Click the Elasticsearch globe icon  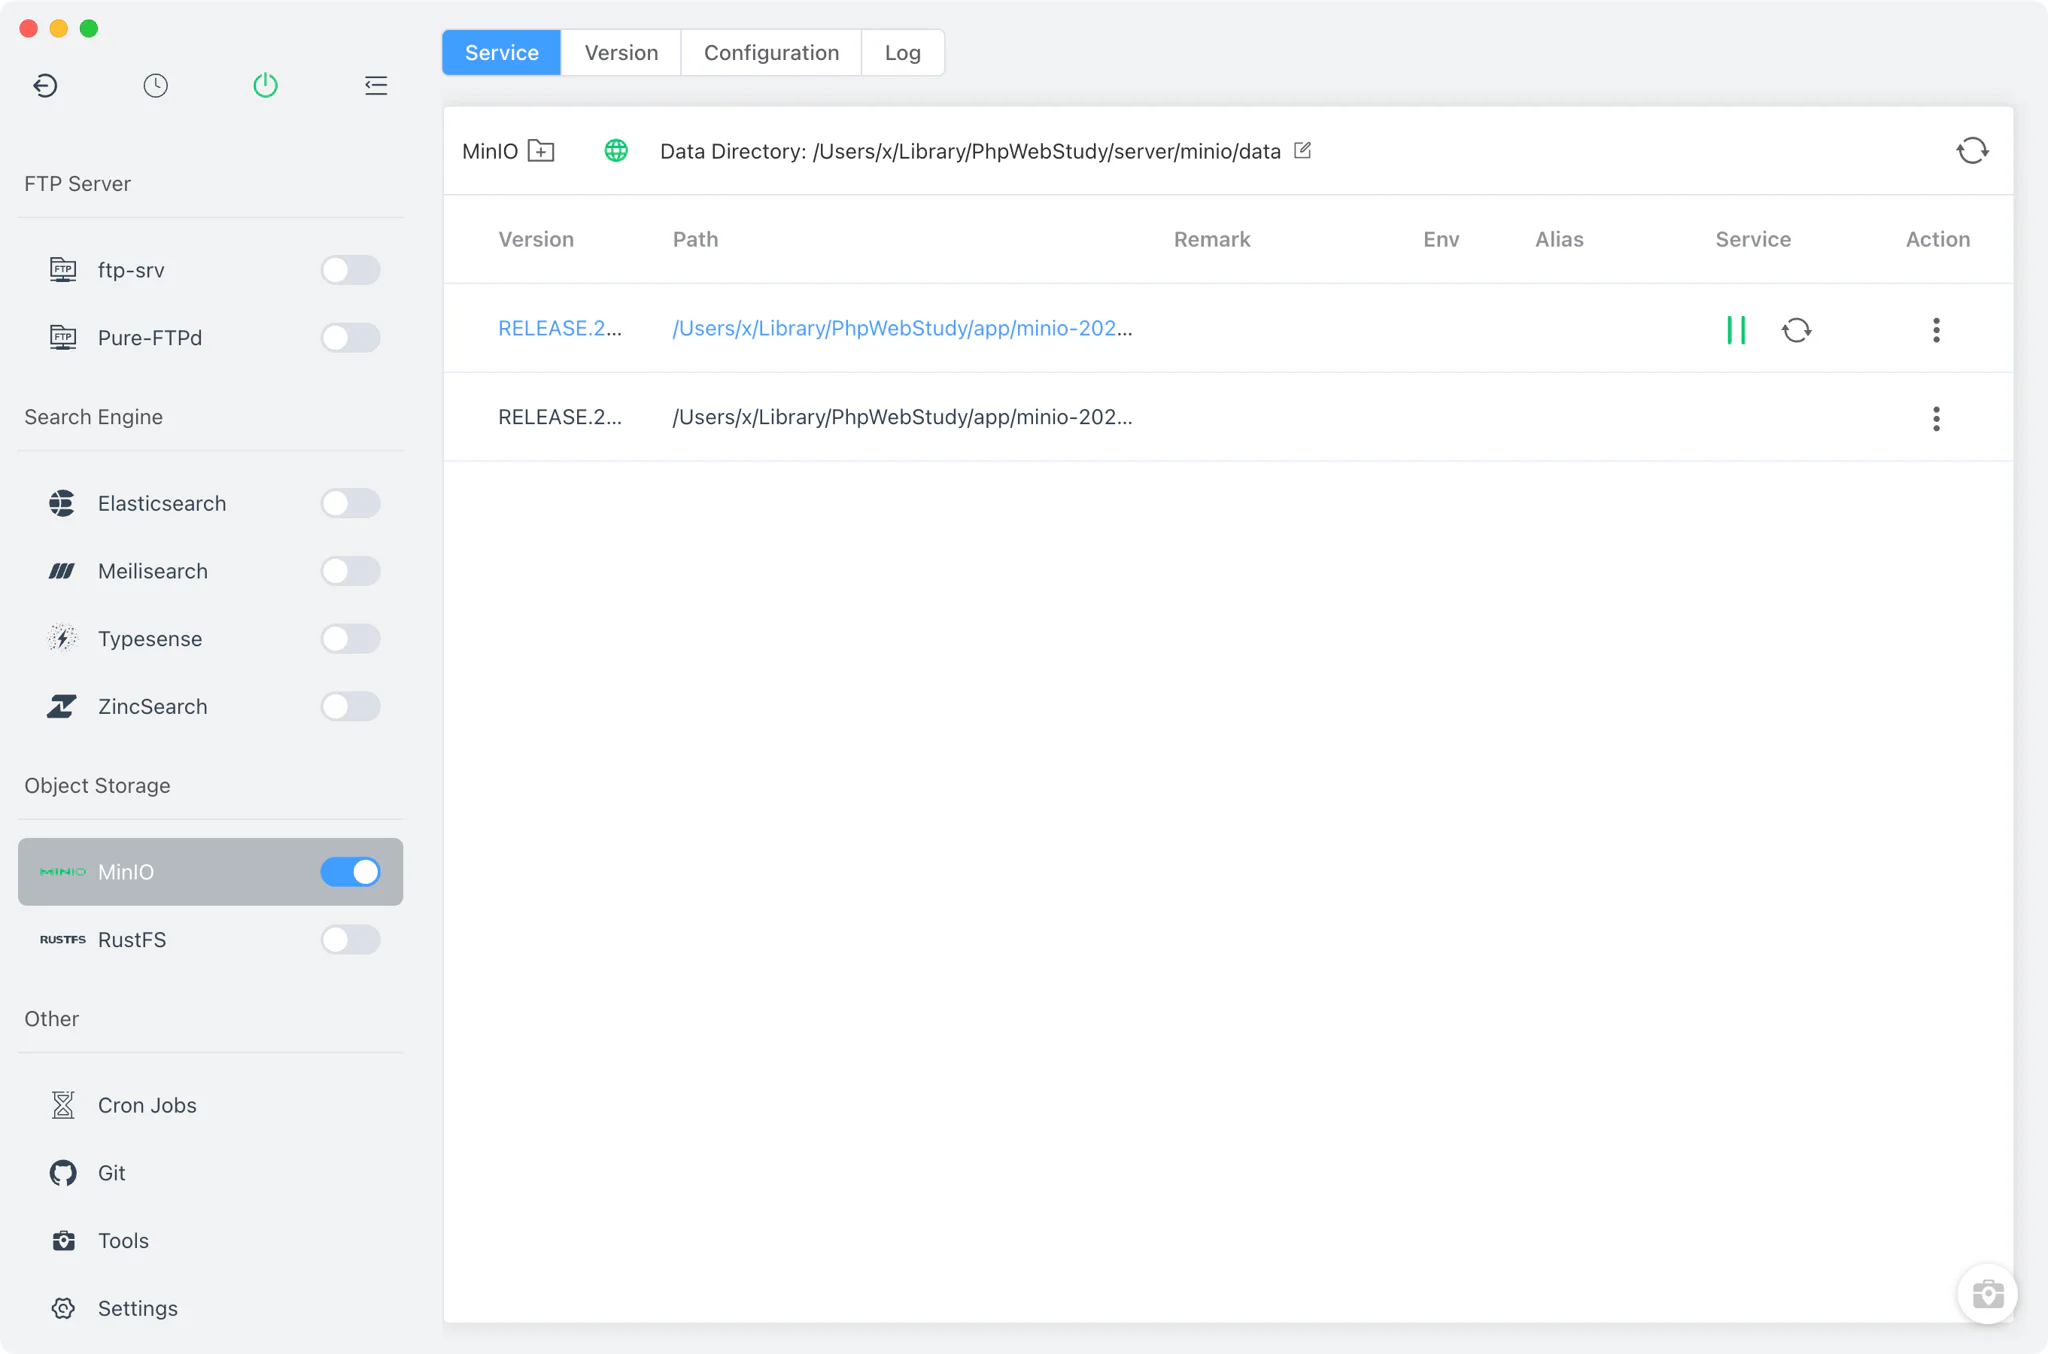(62, 503)
